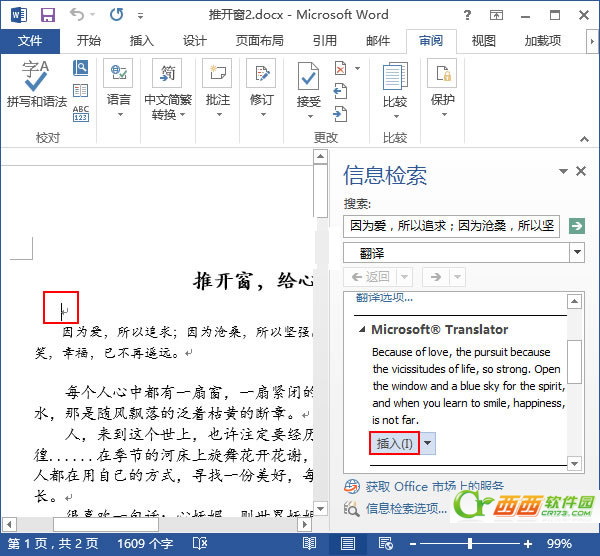Click the zoom slider handle
The image size is (600, 556).
click(x=470, y=543)
